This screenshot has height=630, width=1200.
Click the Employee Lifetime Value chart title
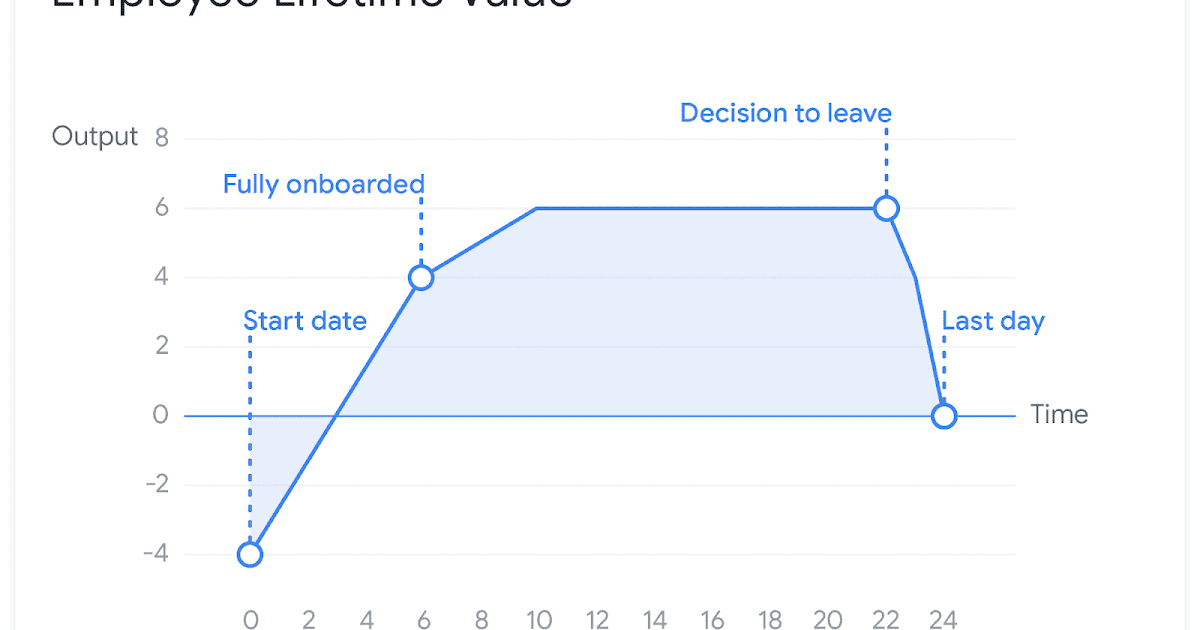pyautogui.click(x=310, y=5)
